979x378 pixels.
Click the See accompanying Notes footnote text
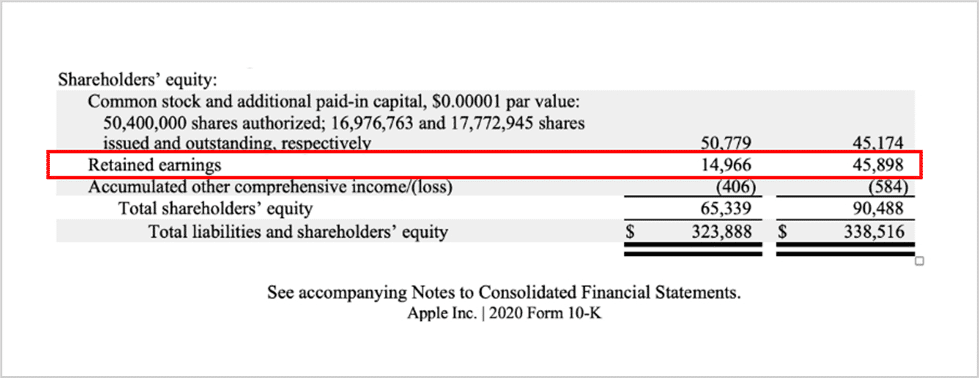504,292
